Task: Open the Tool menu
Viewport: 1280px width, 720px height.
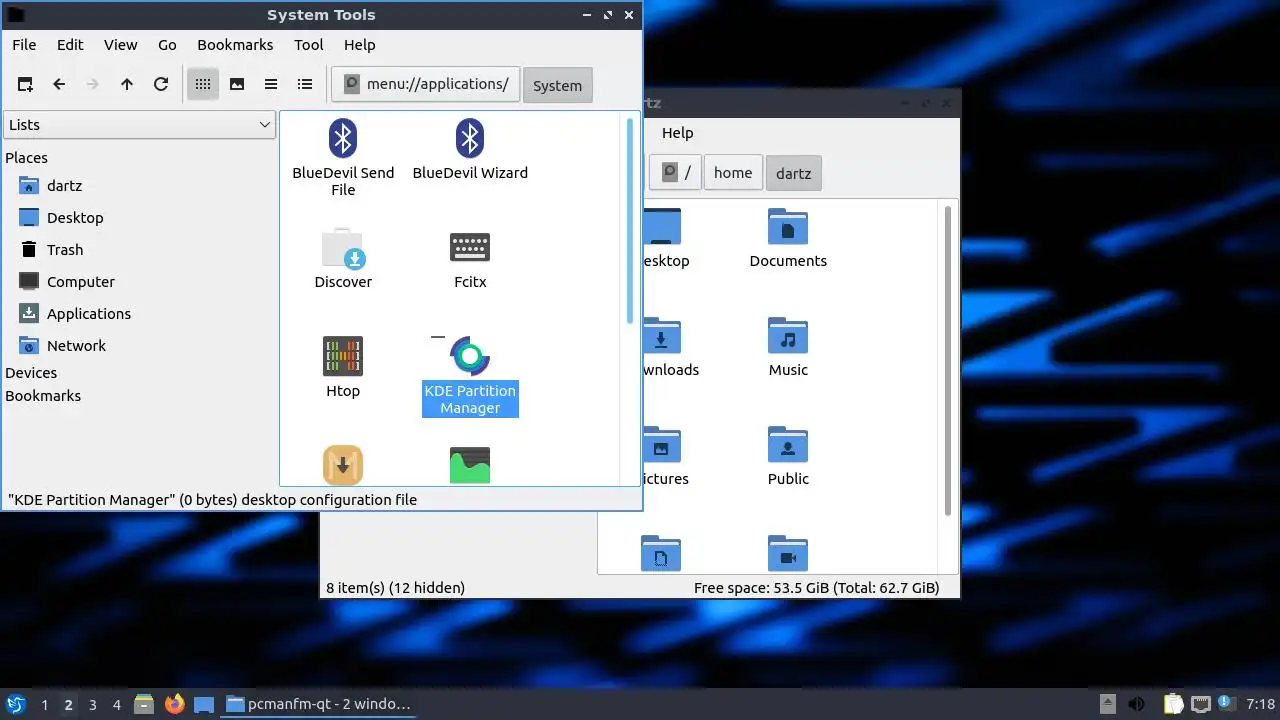Action: [x=309, y=45]
